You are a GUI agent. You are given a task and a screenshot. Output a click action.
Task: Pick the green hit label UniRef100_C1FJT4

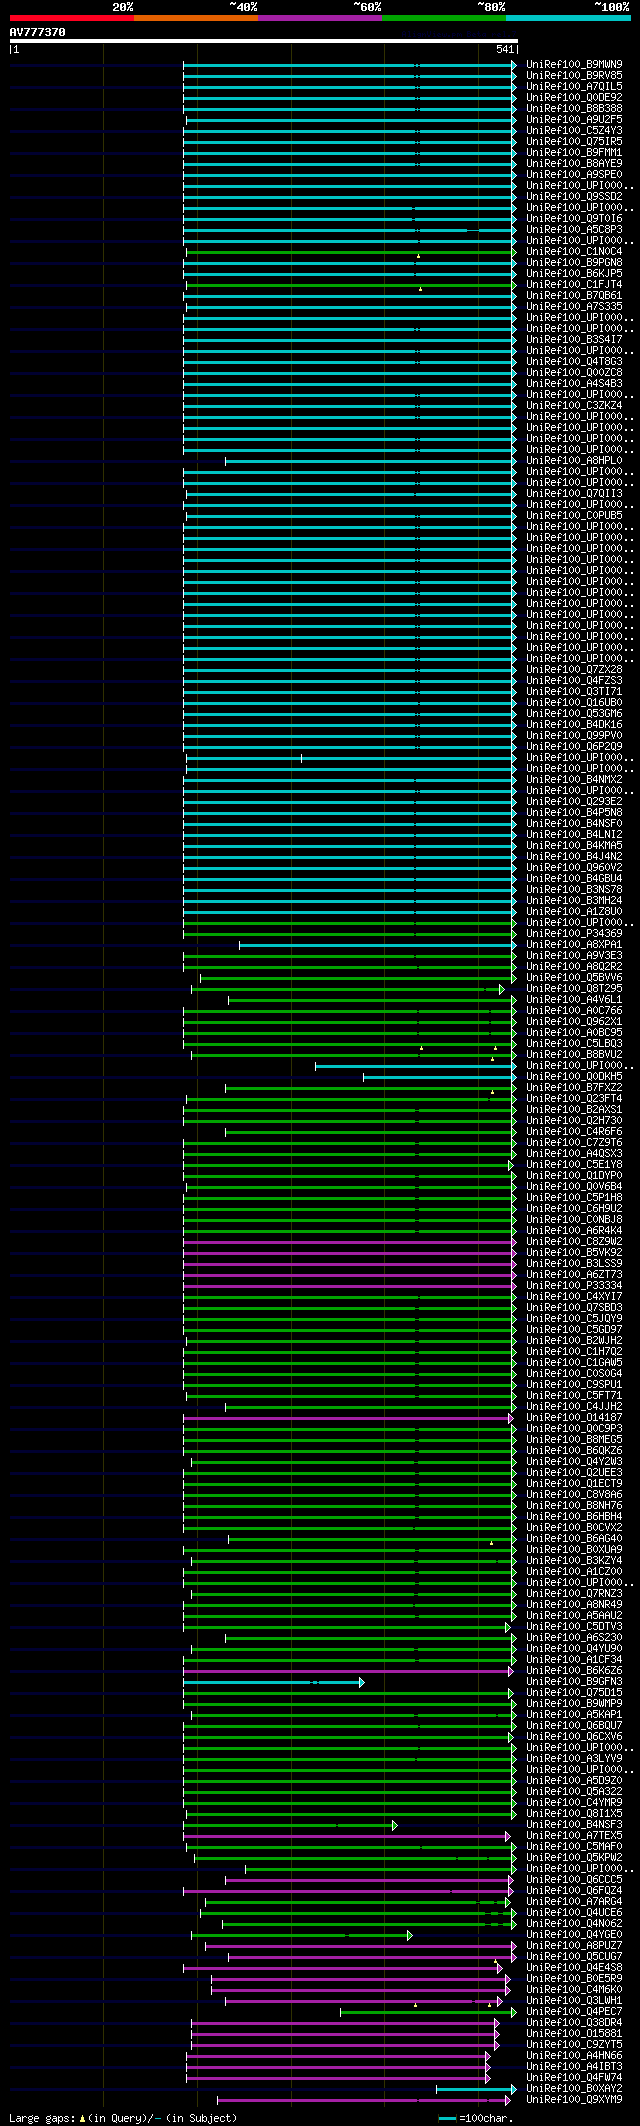pyautogui.click(x=574, y=285)
